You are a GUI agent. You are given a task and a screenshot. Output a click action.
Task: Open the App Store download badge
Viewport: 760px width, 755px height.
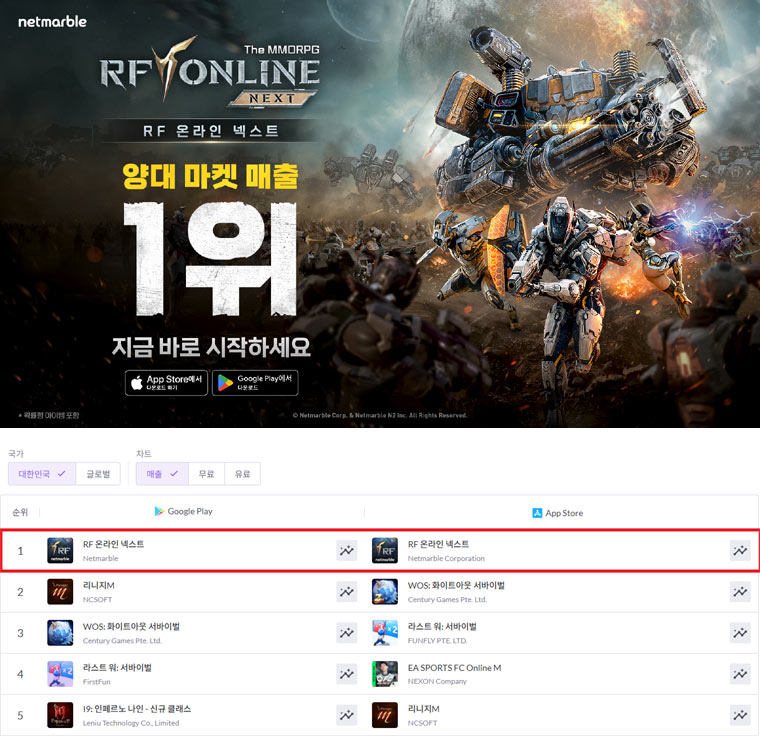[166, 383]
